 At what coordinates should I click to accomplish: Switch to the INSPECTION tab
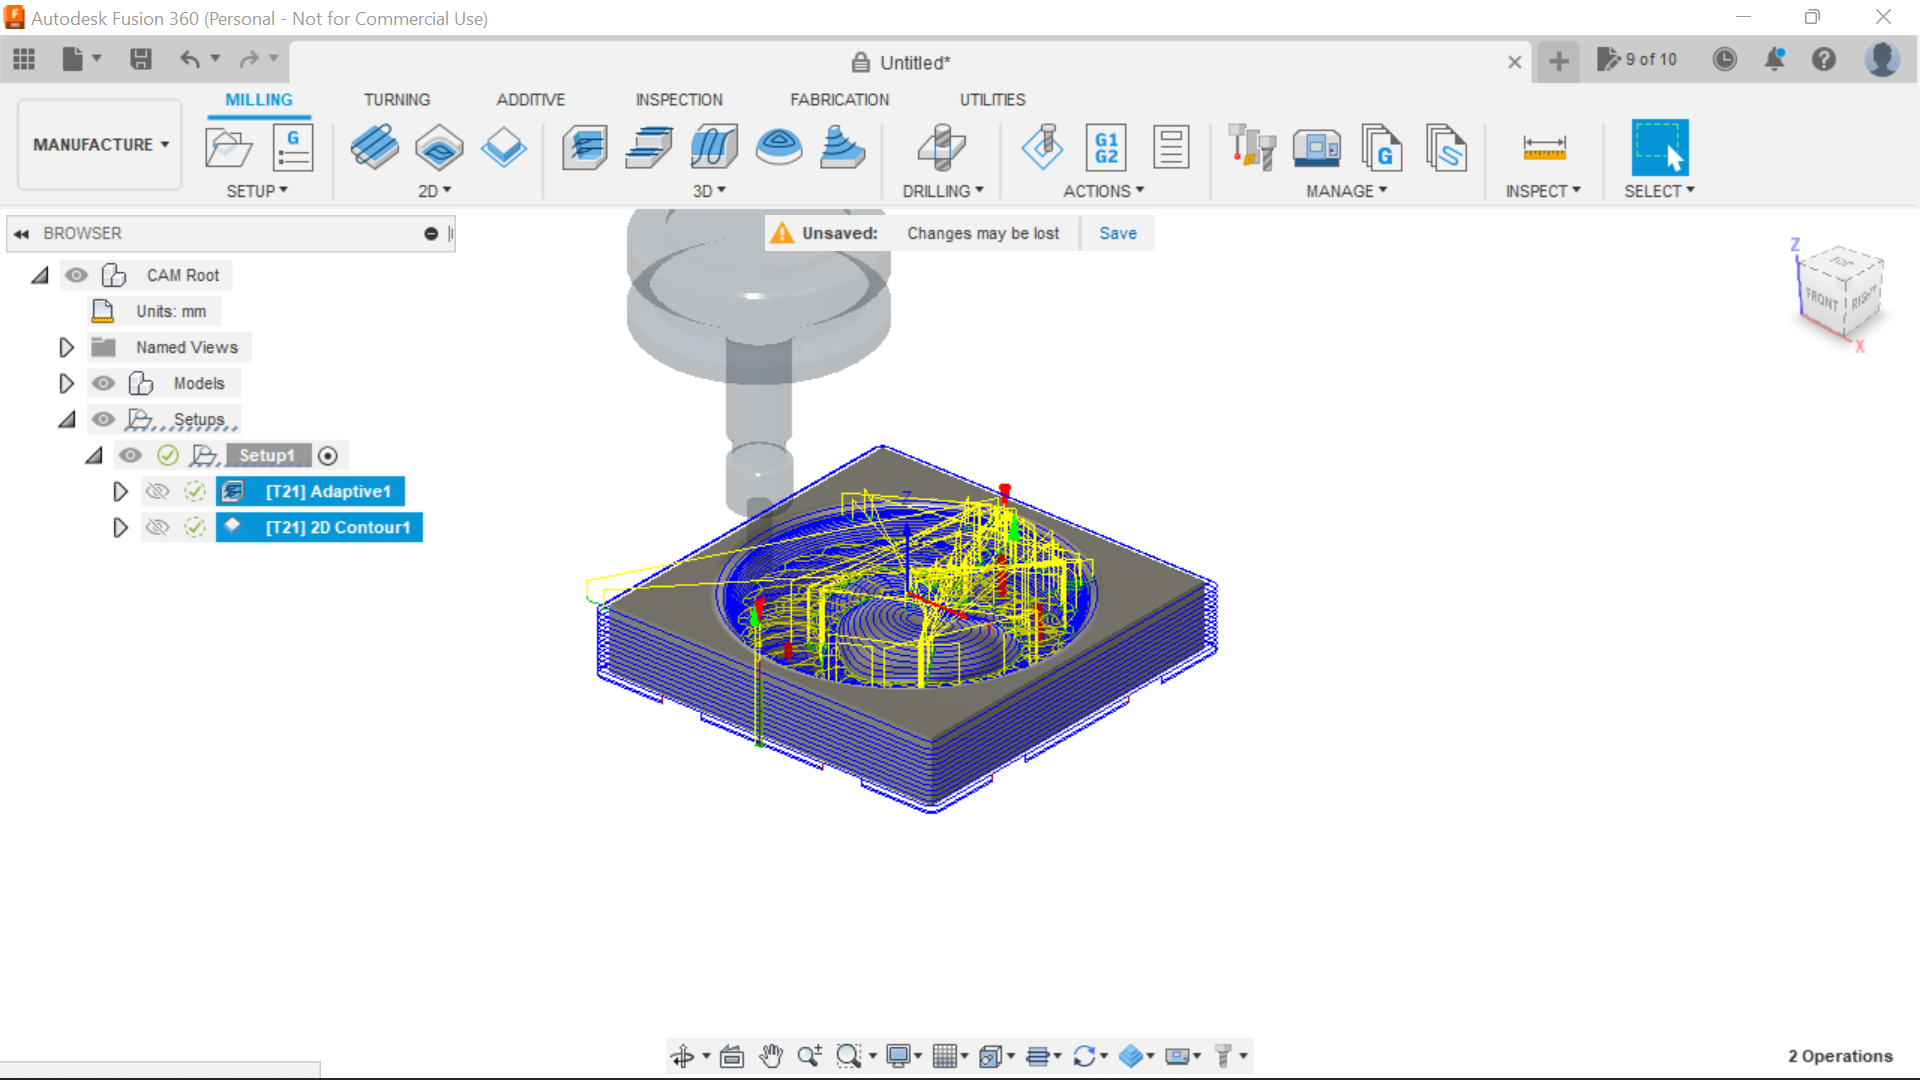(x=679, y=100)
